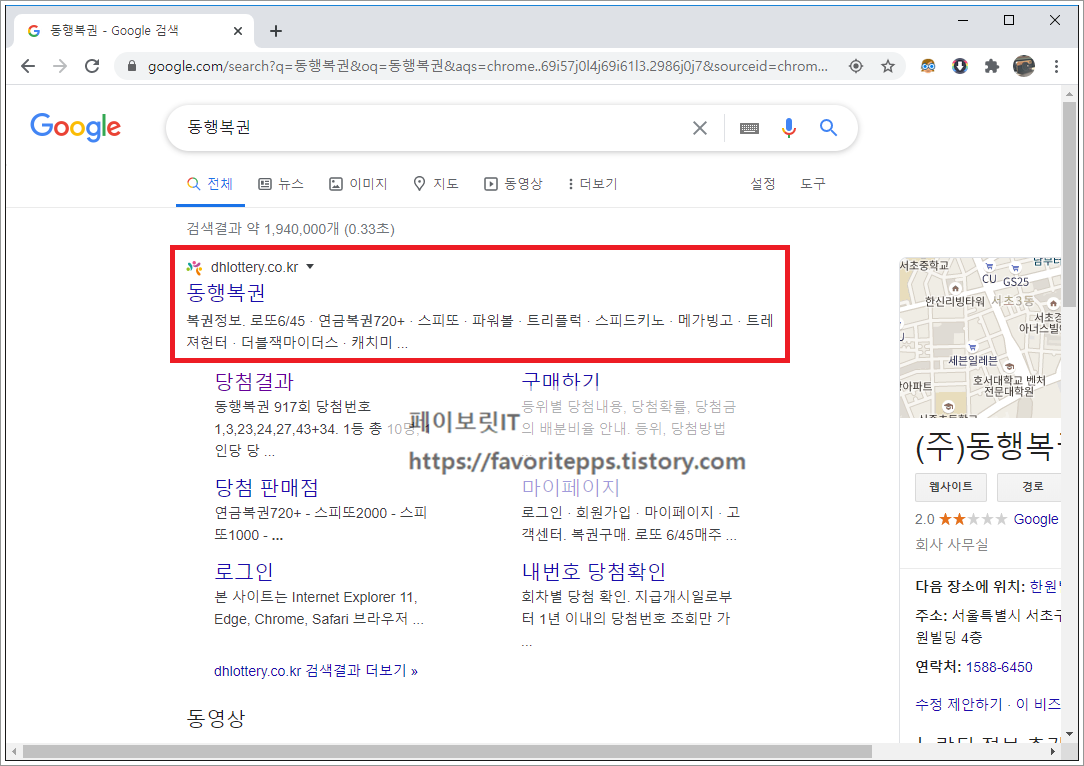Click the scroll-left arrow
1084x766 pixels.
click(15, 751)
